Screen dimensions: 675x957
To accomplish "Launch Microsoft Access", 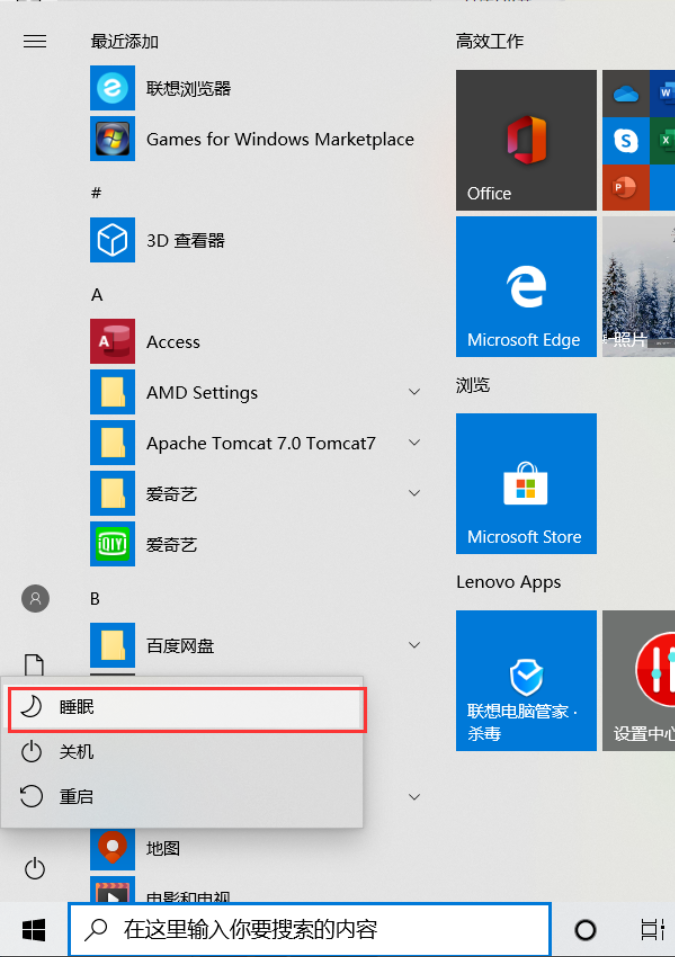I will [256, 342].
